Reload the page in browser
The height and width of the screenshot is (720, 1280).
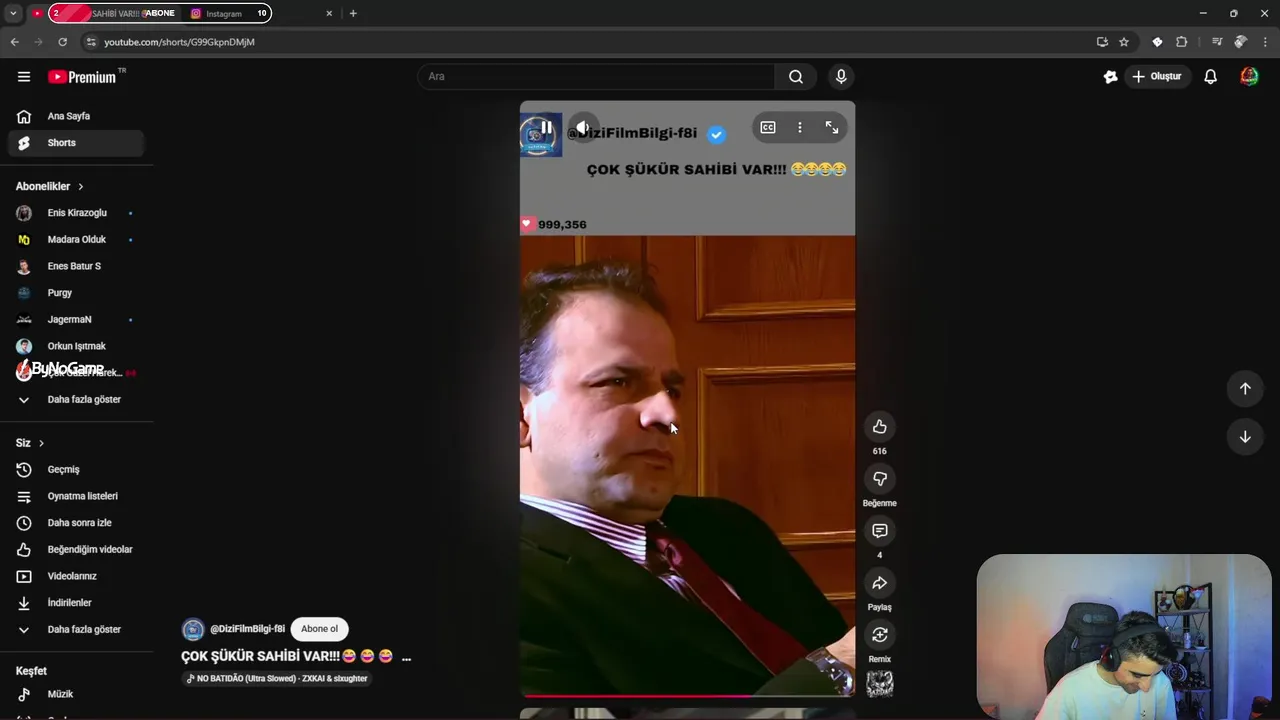point(62,42)
